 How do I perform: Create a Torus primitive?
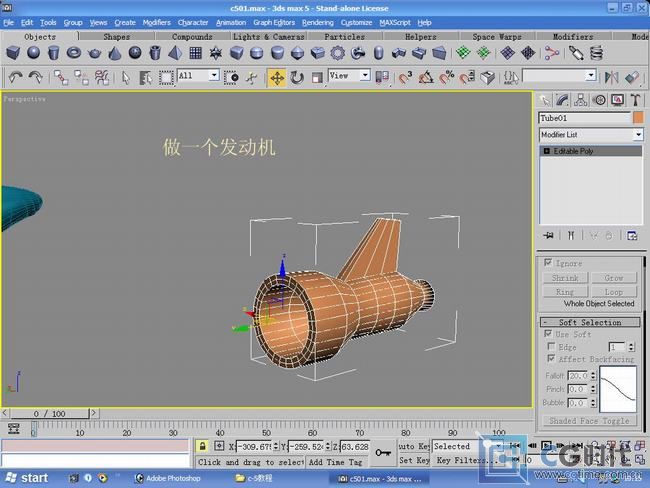[x=74, y=53]
